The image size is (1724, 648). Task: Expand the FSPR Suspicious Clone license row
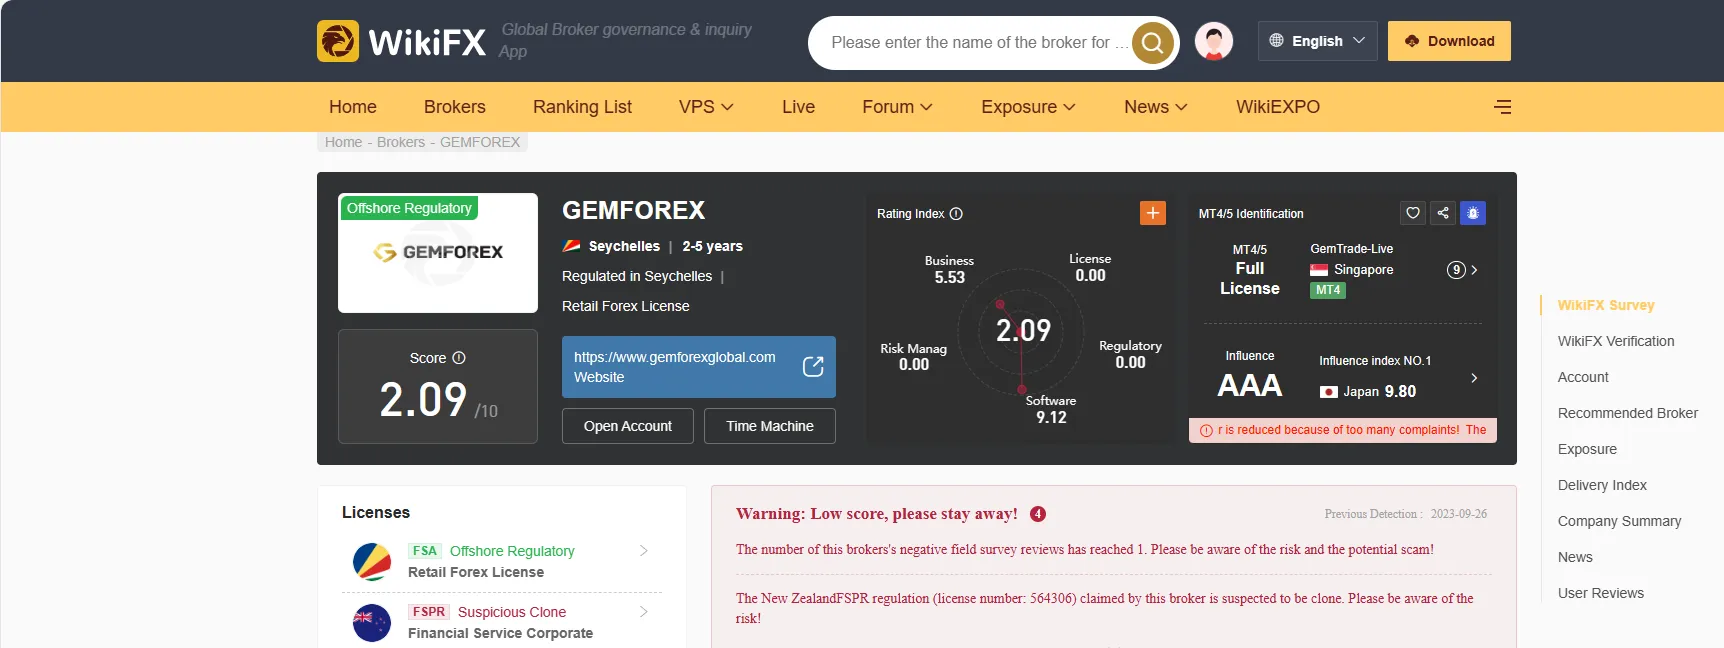[x=502, y=622]
